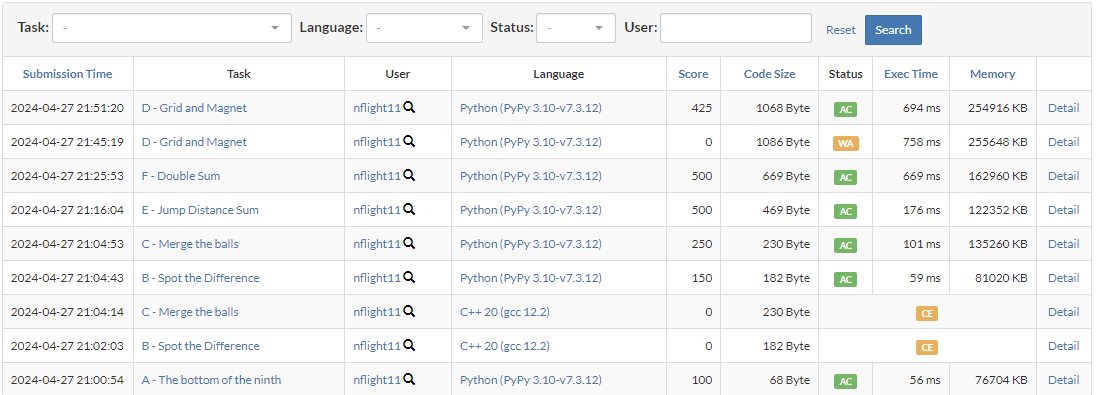Open C - Merge the balls task at 21:04:53

(x=190, y=244)
